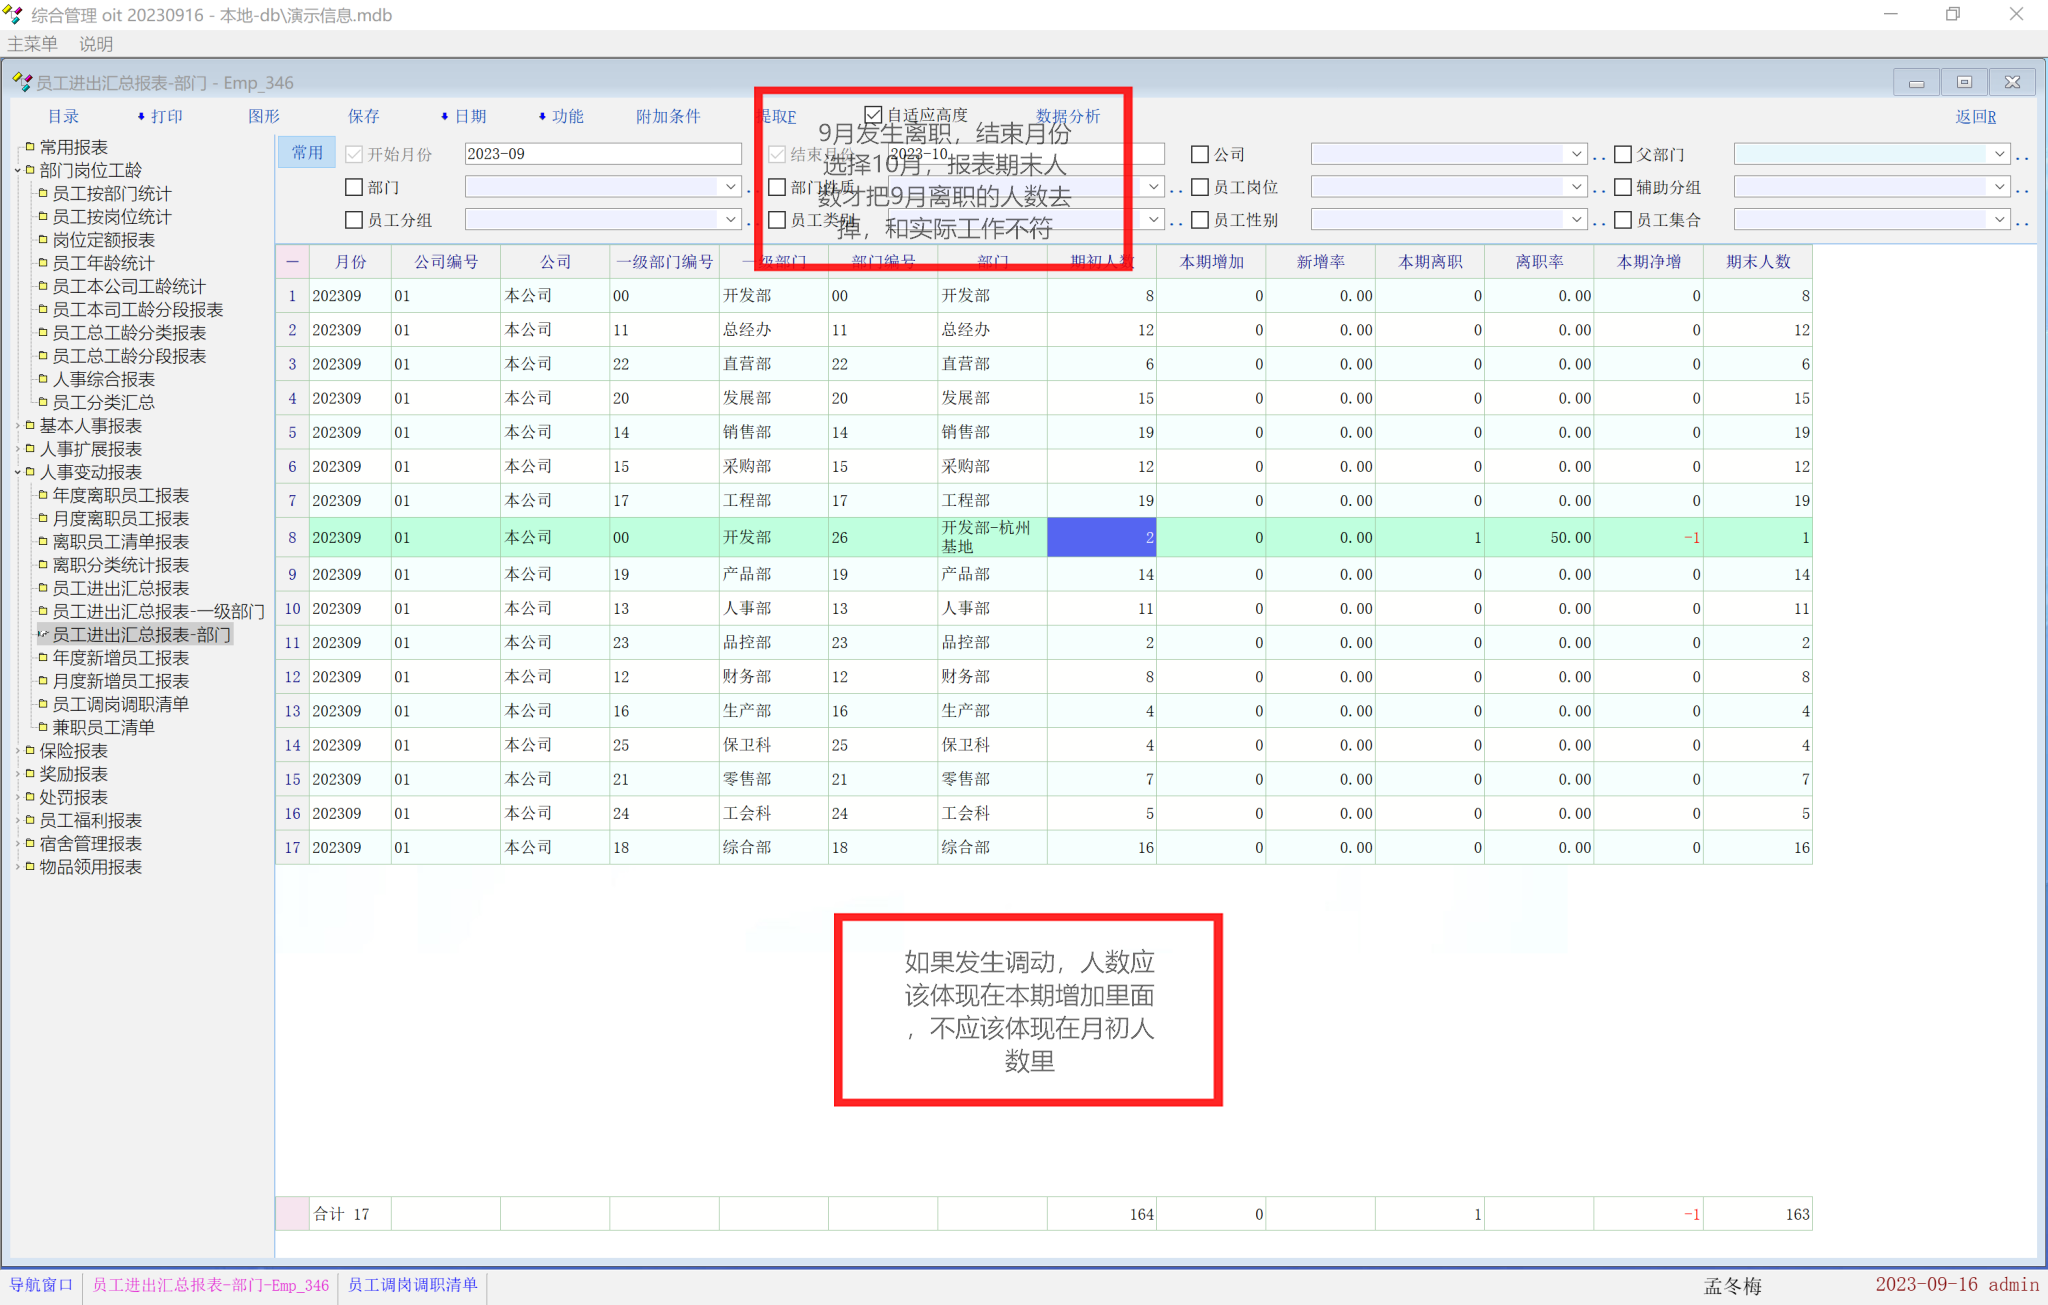Enable the 部门 filter checkbox
Image resolution: width=2048 pixels, height=1305 pixels.
point(354,187)
